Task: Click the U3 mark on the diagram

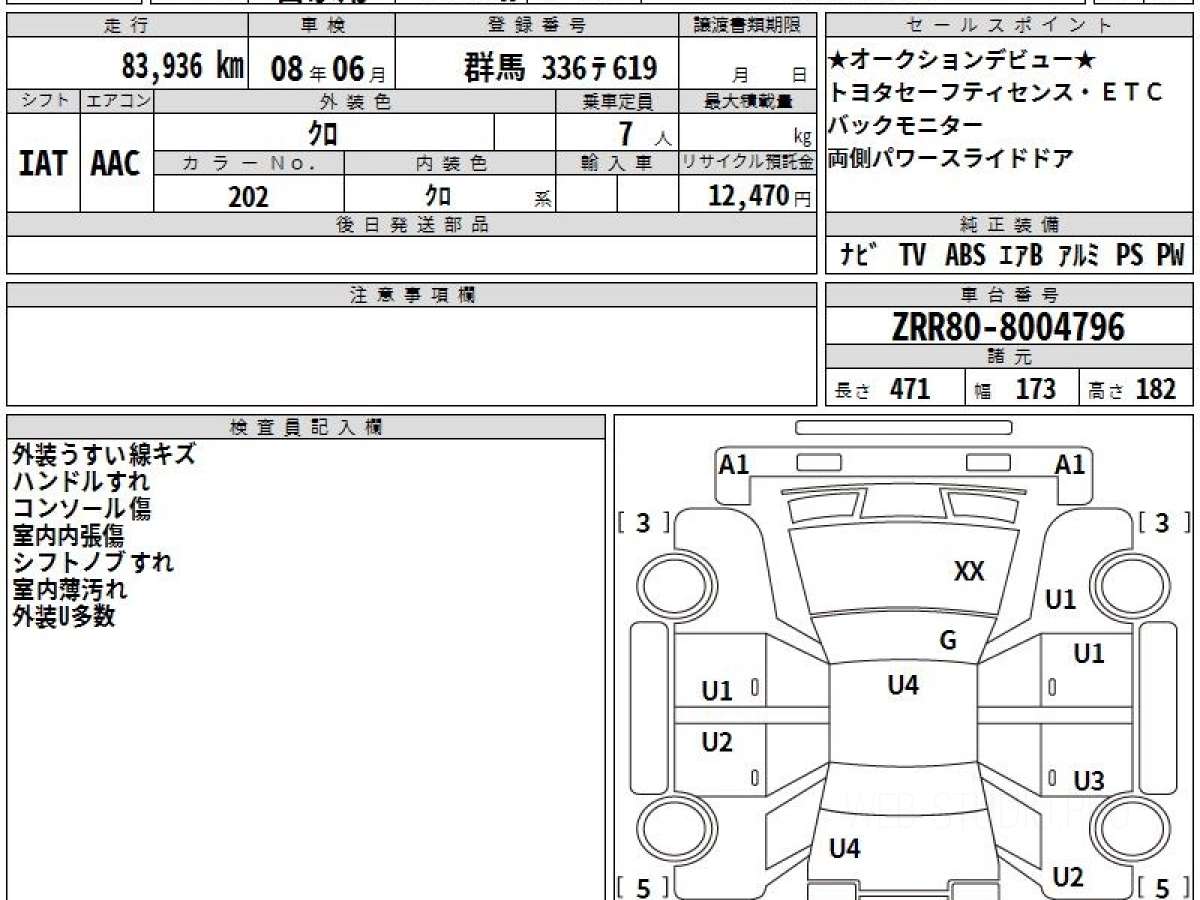Action: point(1089,780)
